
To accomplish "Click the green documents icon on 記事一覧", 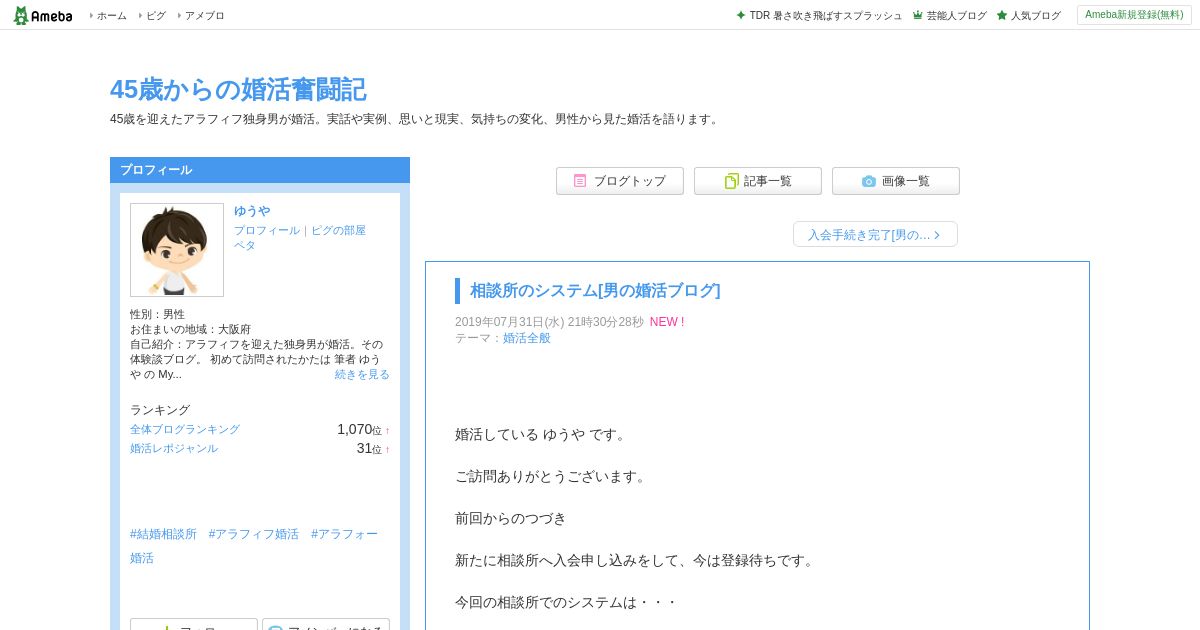I will (x=731, y=181).
